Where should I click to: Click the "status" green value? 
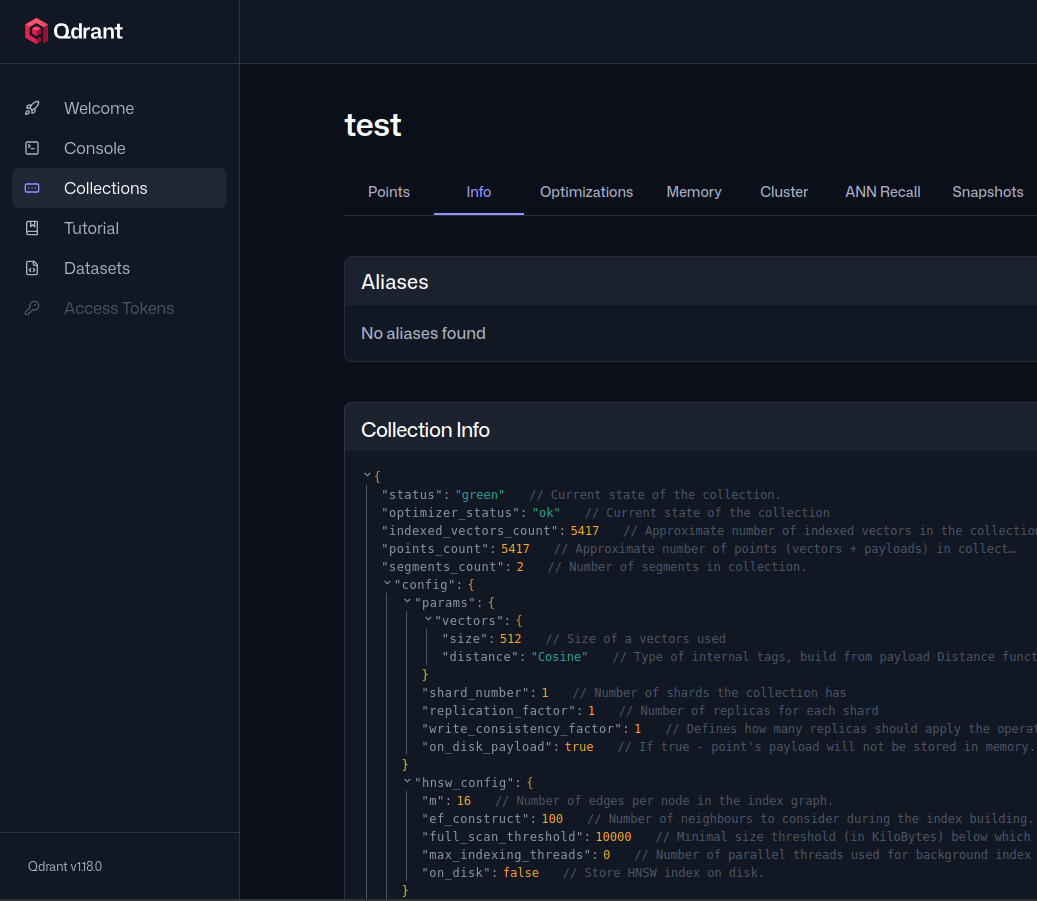pyautogui.click(x=479, y=495)
